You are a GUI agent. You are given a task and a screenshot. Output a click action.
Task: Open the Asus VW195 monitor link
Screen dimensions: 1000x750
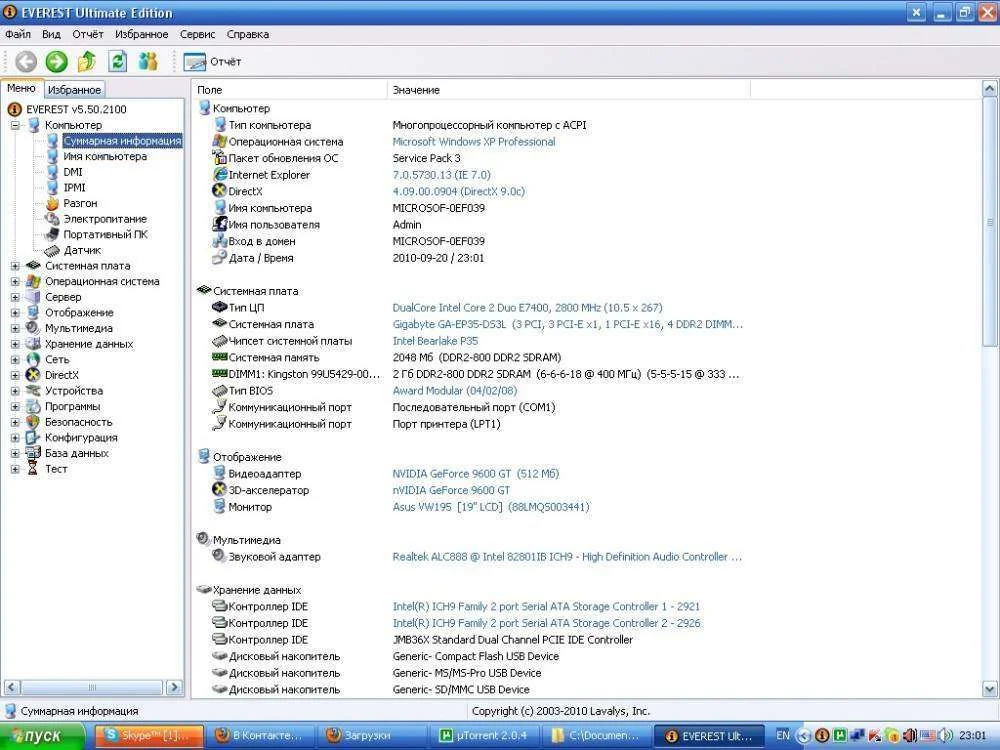pos(491,506)
